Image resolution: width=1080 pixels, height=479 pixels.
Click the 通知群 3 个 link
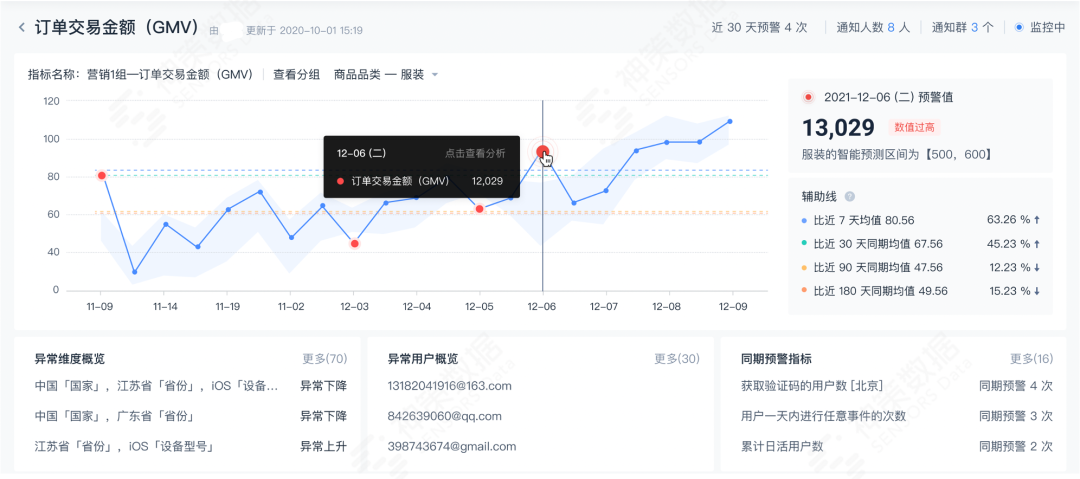pos(962,28)
